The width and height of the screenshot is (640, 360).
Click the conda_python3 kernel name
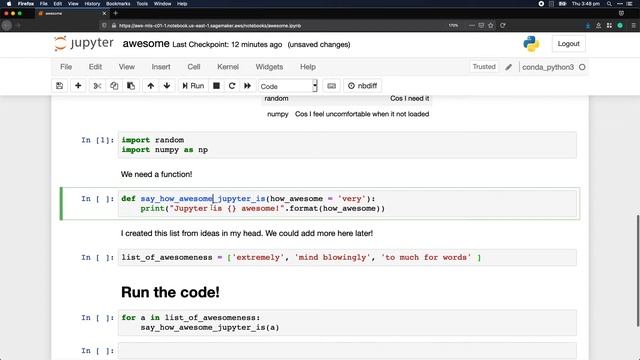click(548, 67)
